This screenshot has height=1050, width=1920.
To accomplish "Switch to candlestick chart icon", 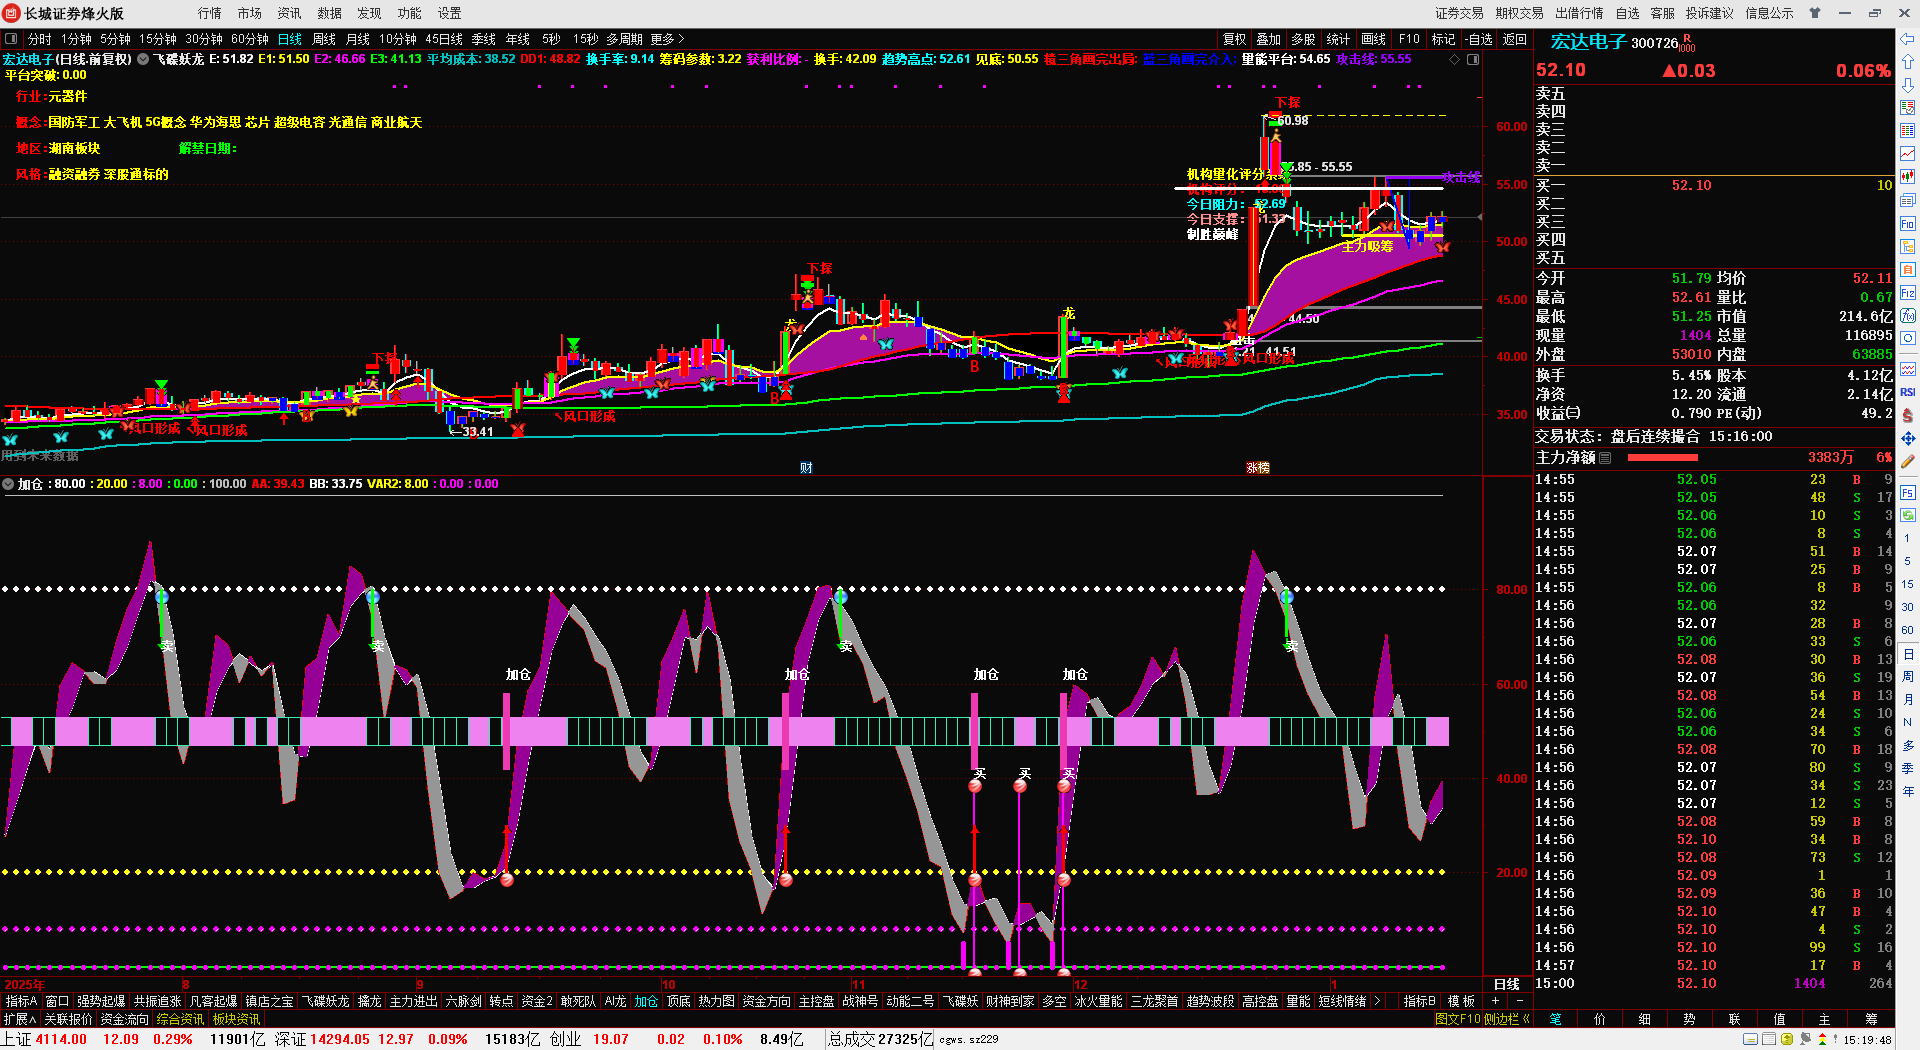I will [1908, 176].
